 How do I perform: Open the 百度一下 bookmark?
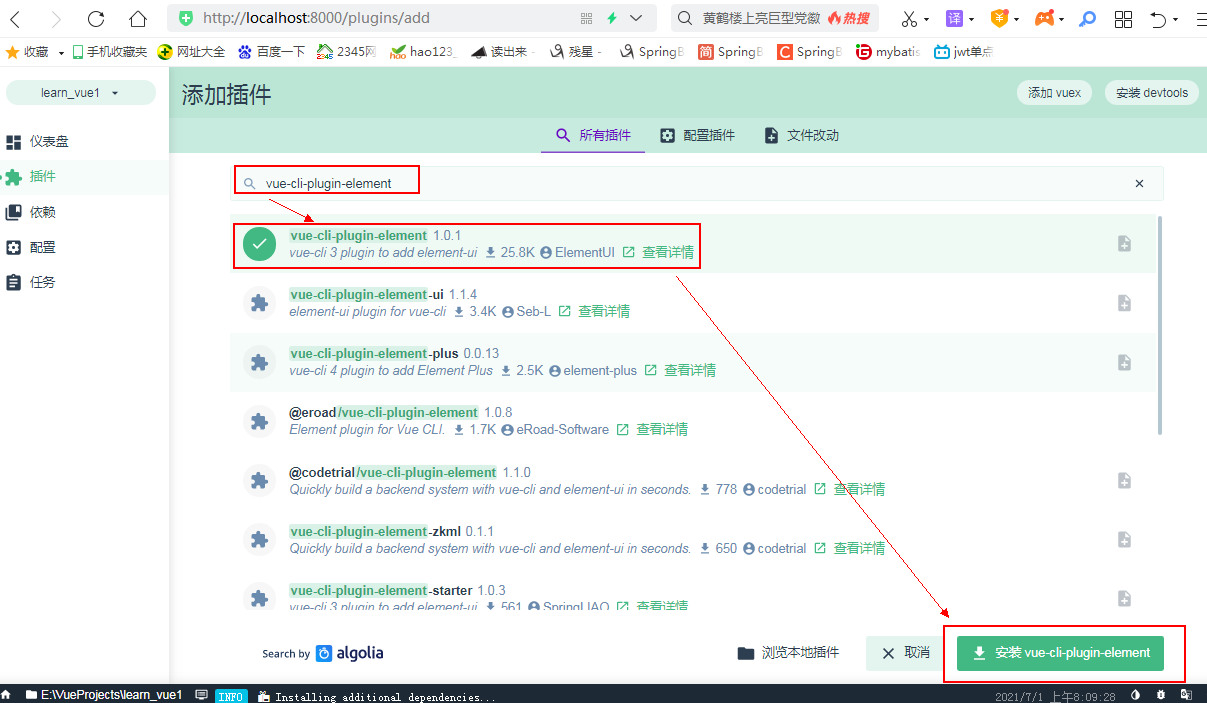[x=272, y=52]
